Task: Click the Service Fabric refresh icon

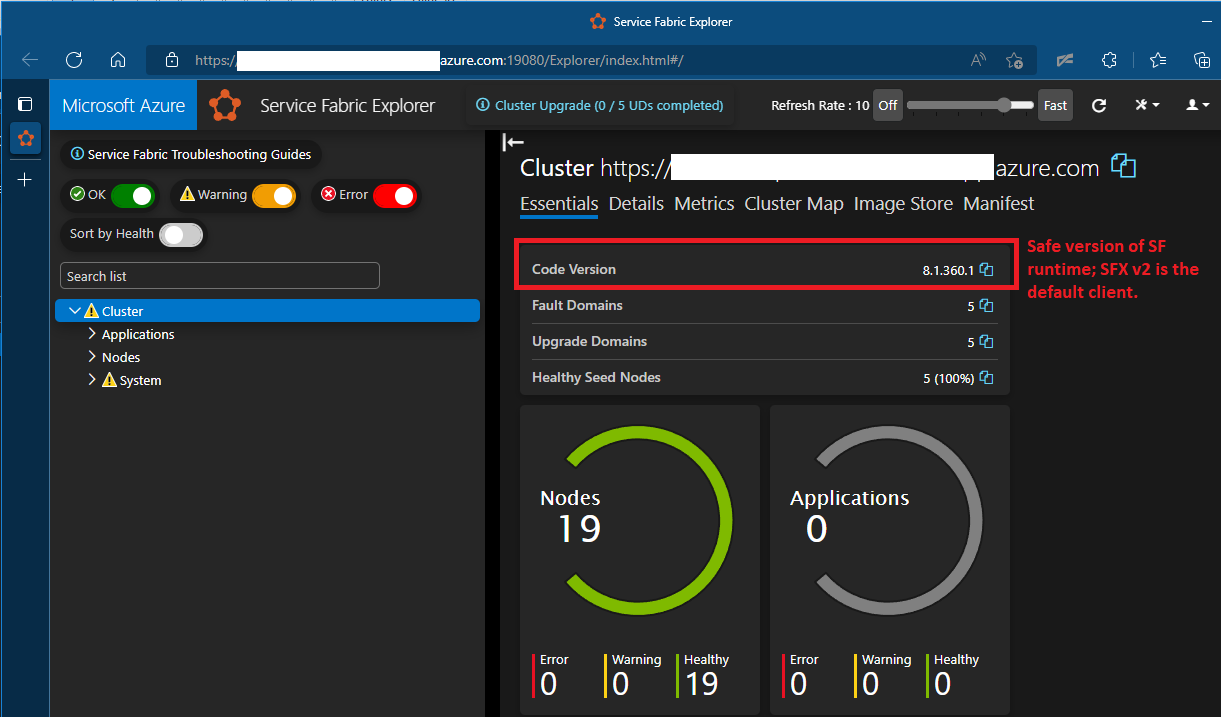Action: (1098, 105)
